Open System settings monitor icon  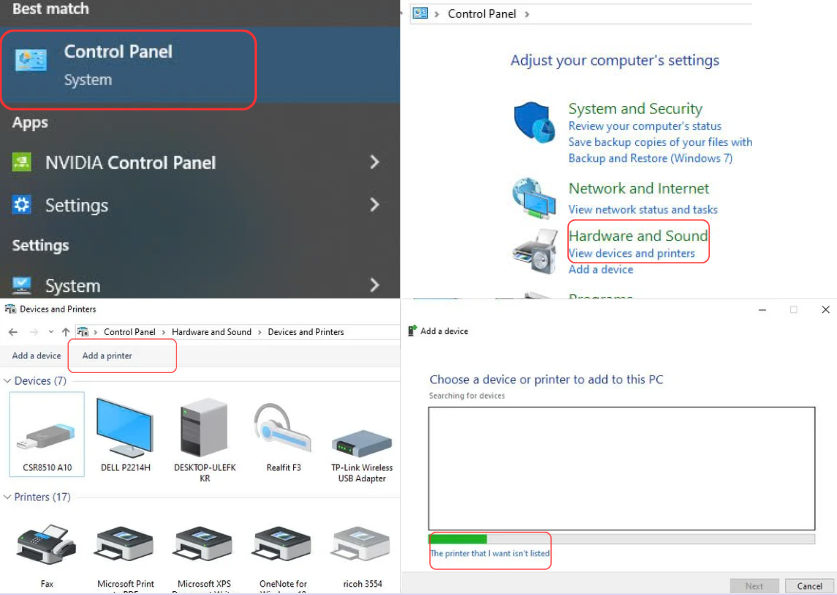pyautogui.click(x=21, y=285)
